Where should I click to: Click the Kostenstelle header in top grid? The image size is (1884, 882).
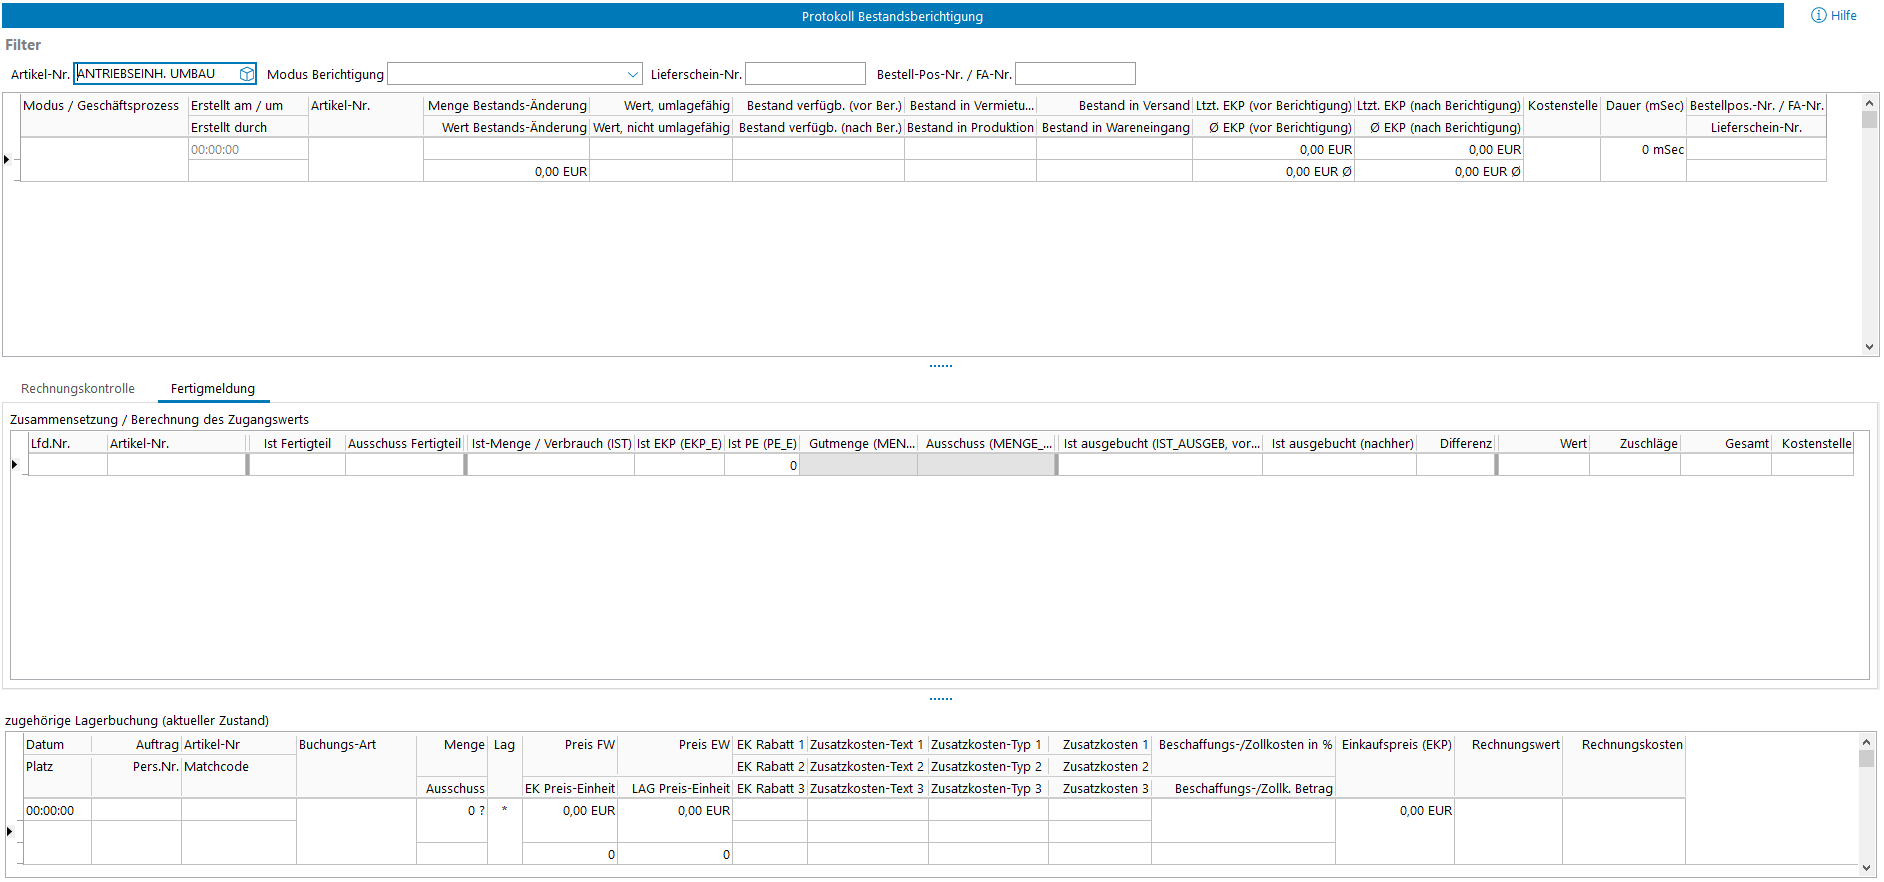click(x=1562, y=106)
